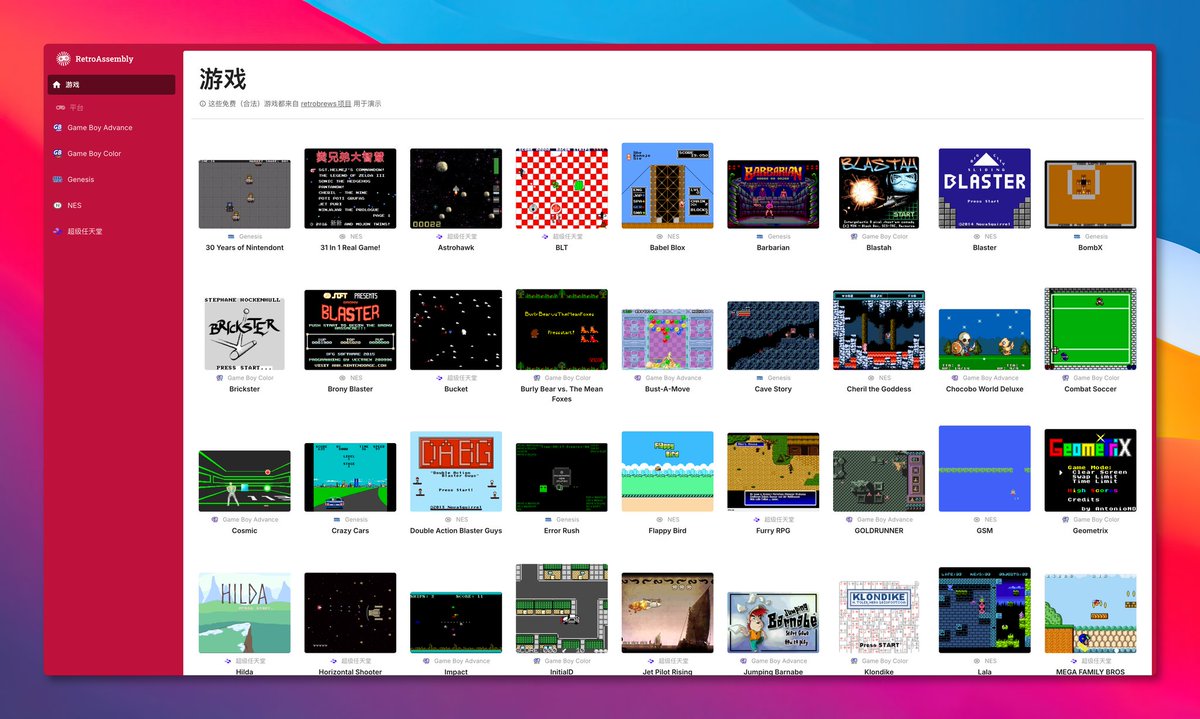Click the platform icon under BLT
The image size is (1200, 719).
[x=545, y=237]
